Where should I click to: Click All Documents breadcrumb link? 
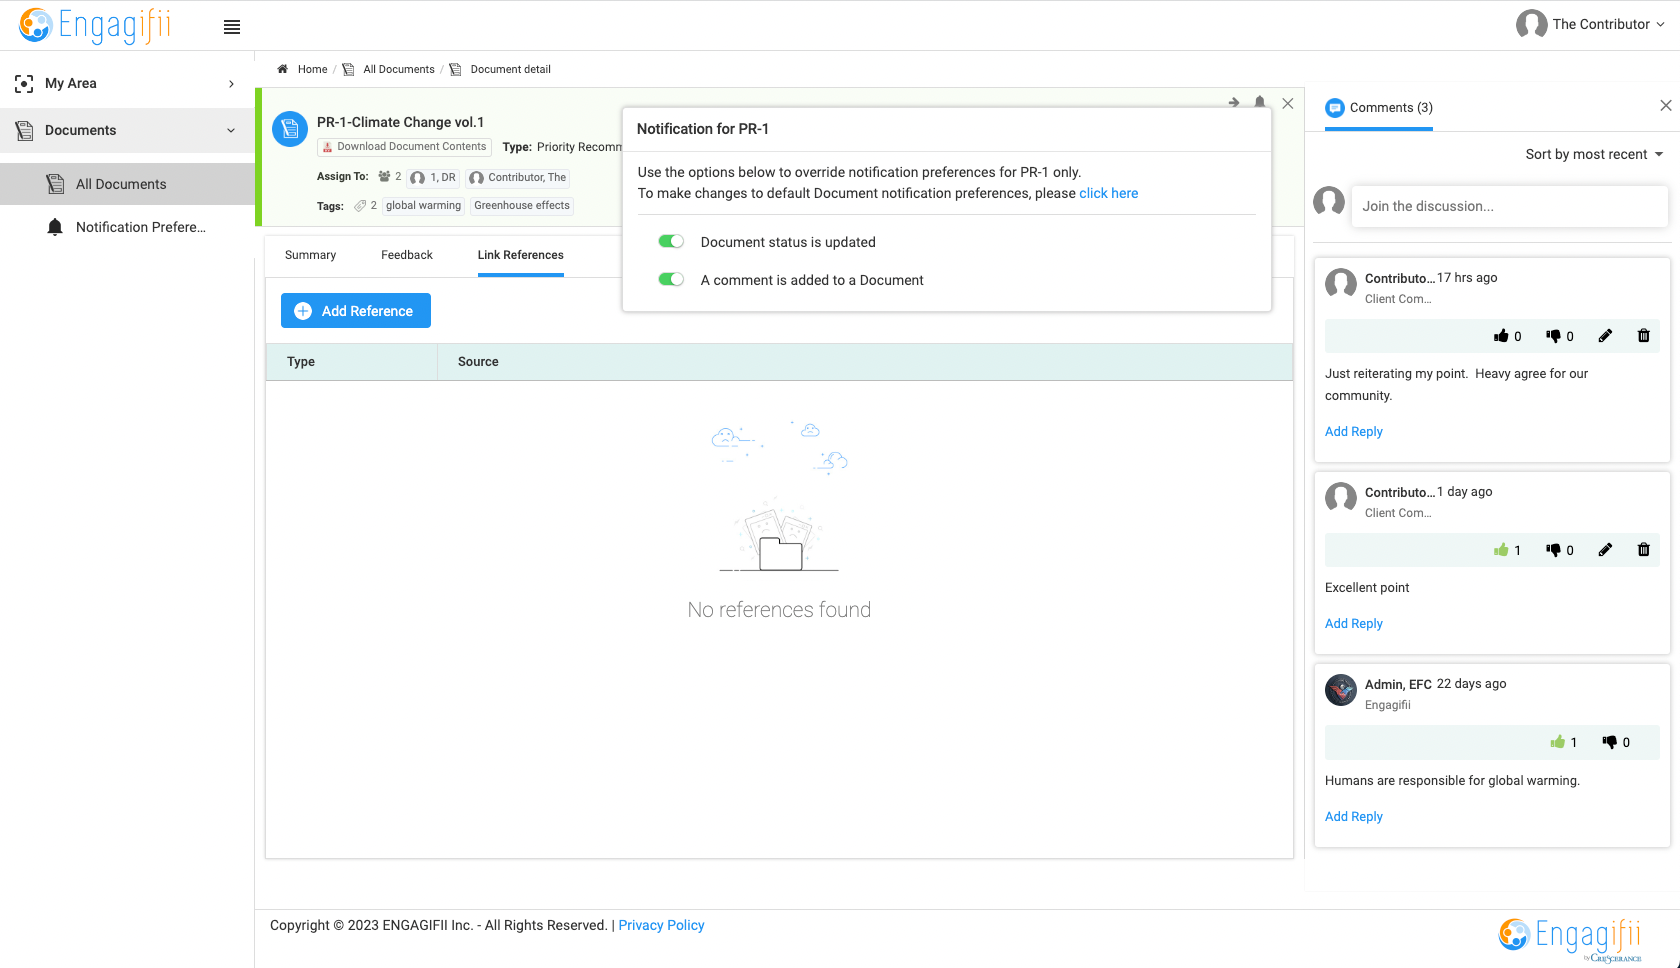click(399, 69)
